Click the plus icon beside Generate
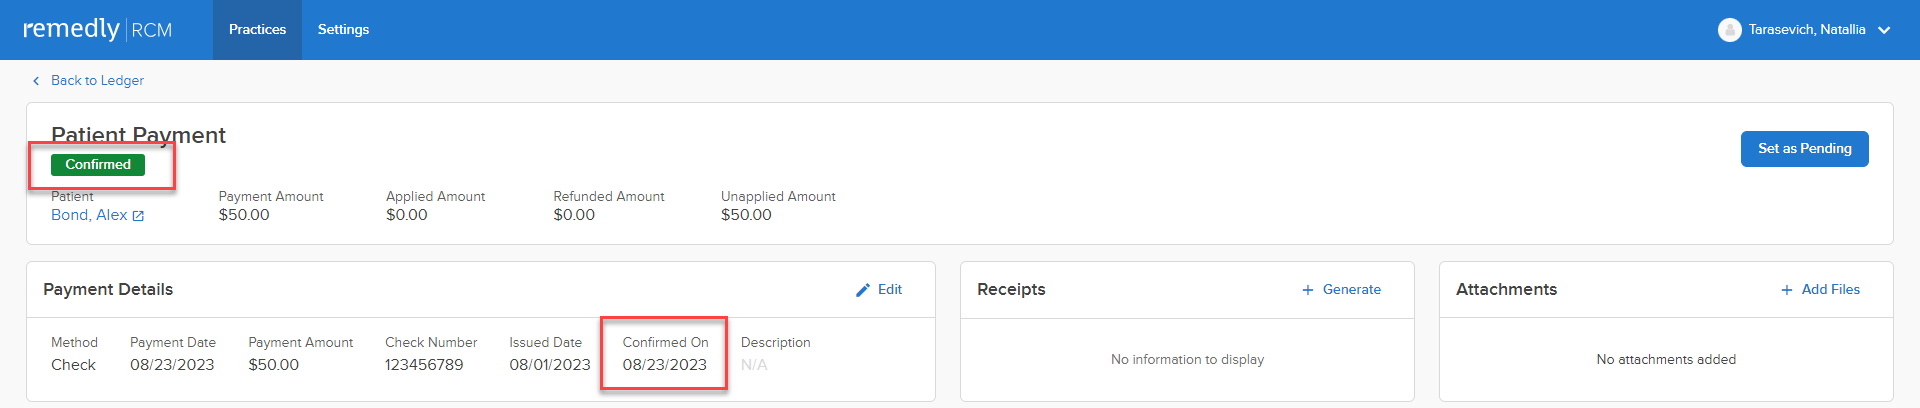The image size is (1920, 408). point(1307,290)
